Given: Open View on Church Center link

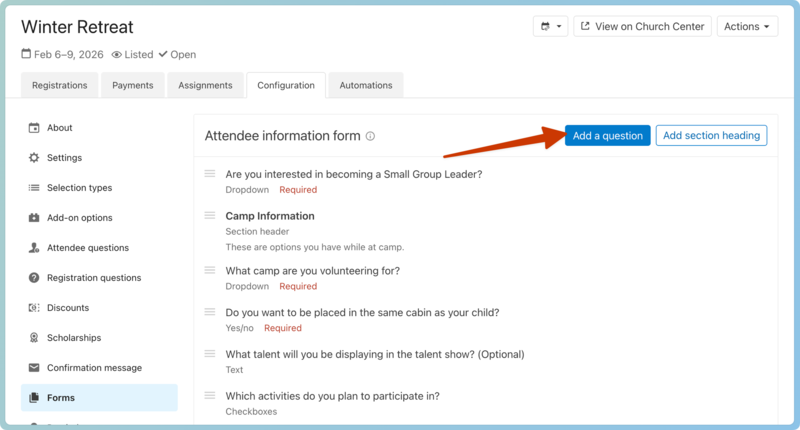Looking at the screenshot, I should (x=642, y=27).
